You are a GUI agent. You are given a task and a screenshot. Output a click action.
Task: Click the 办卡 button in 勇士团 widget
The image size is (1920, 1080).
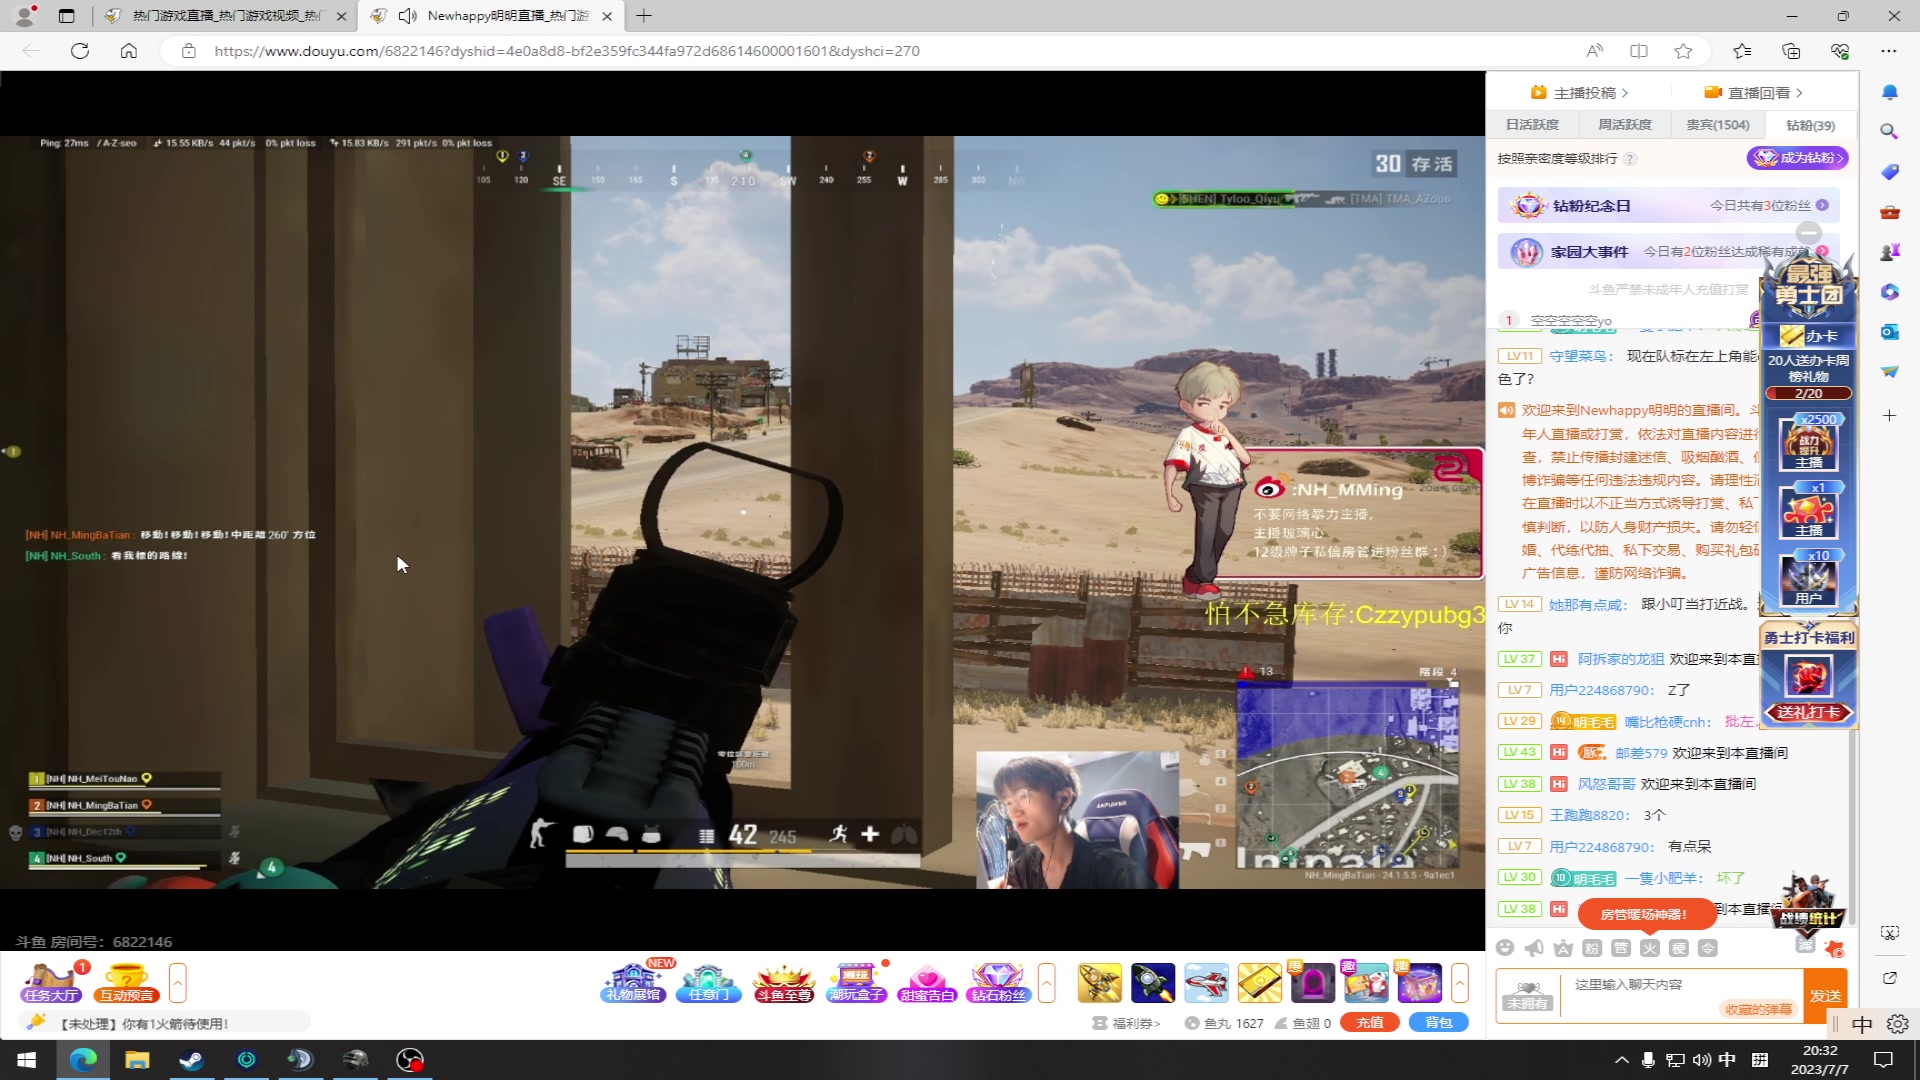click(1810, 336)
